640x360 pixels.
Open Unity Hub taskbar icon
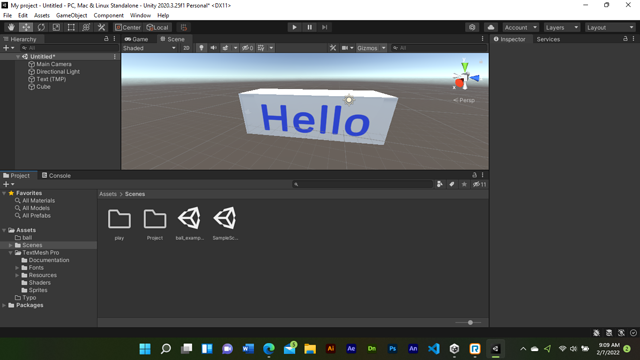coord(454,349)
